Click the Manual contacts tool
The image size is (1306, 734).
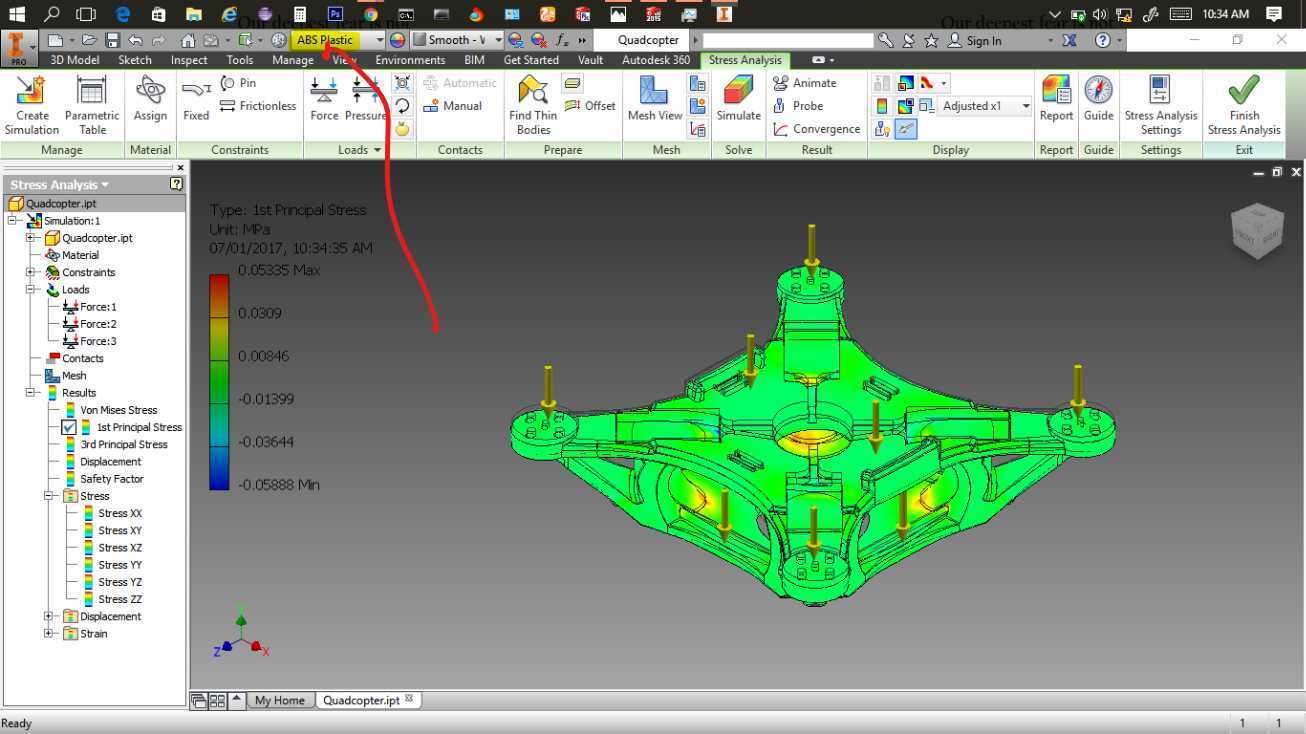(x=453, y=106)
